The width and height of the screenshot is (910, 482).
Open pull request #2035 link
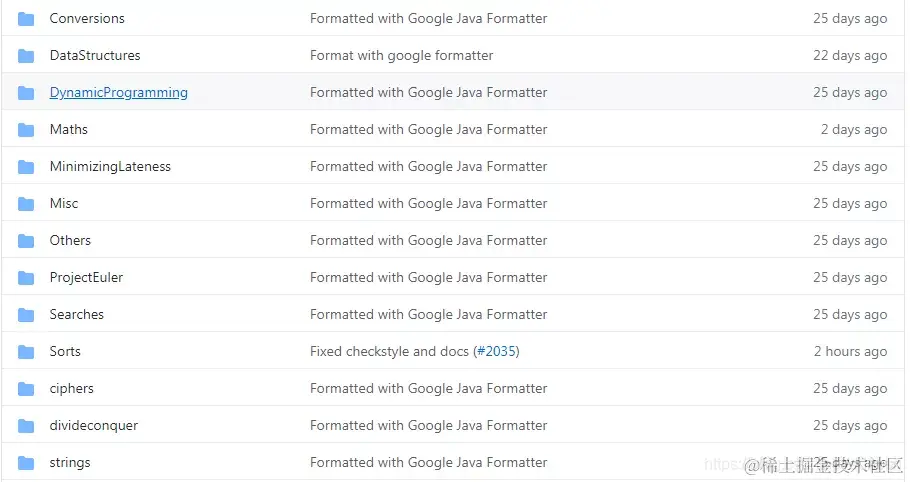[x=497, y=352]
